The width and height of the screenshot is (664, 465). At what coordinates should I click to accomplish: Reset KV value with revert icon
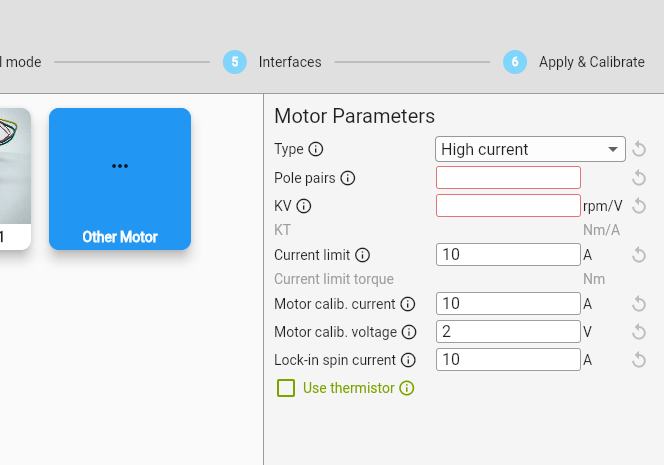[x=639, y=206]
